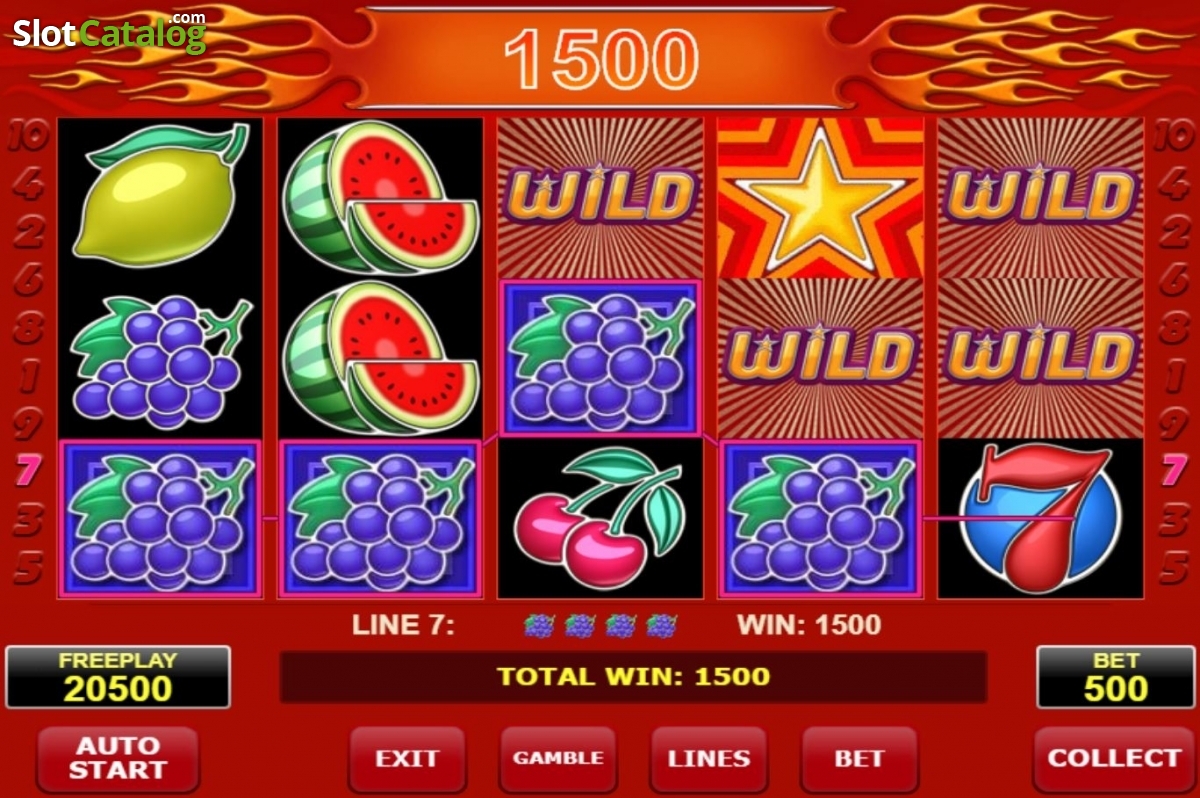Image resolution: width=1200 pixels, height=798 pixels.
Task: Change paylines with LINES button
Action: [x=709, y=759]
